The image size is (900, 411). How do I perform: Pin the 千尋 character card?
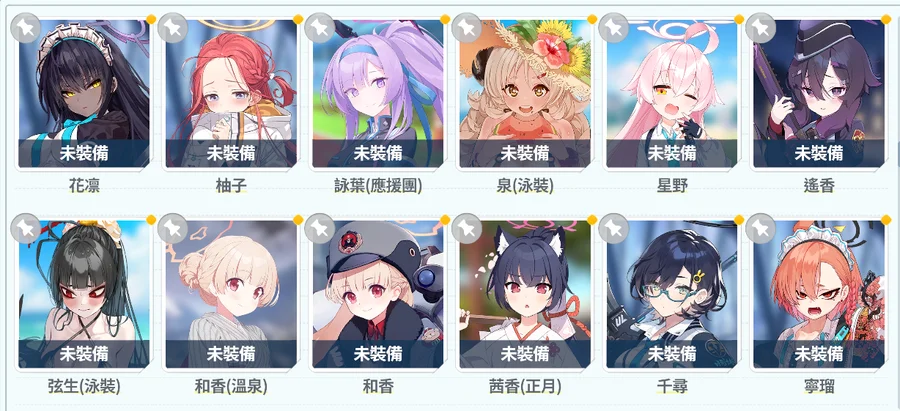[613, 228]
